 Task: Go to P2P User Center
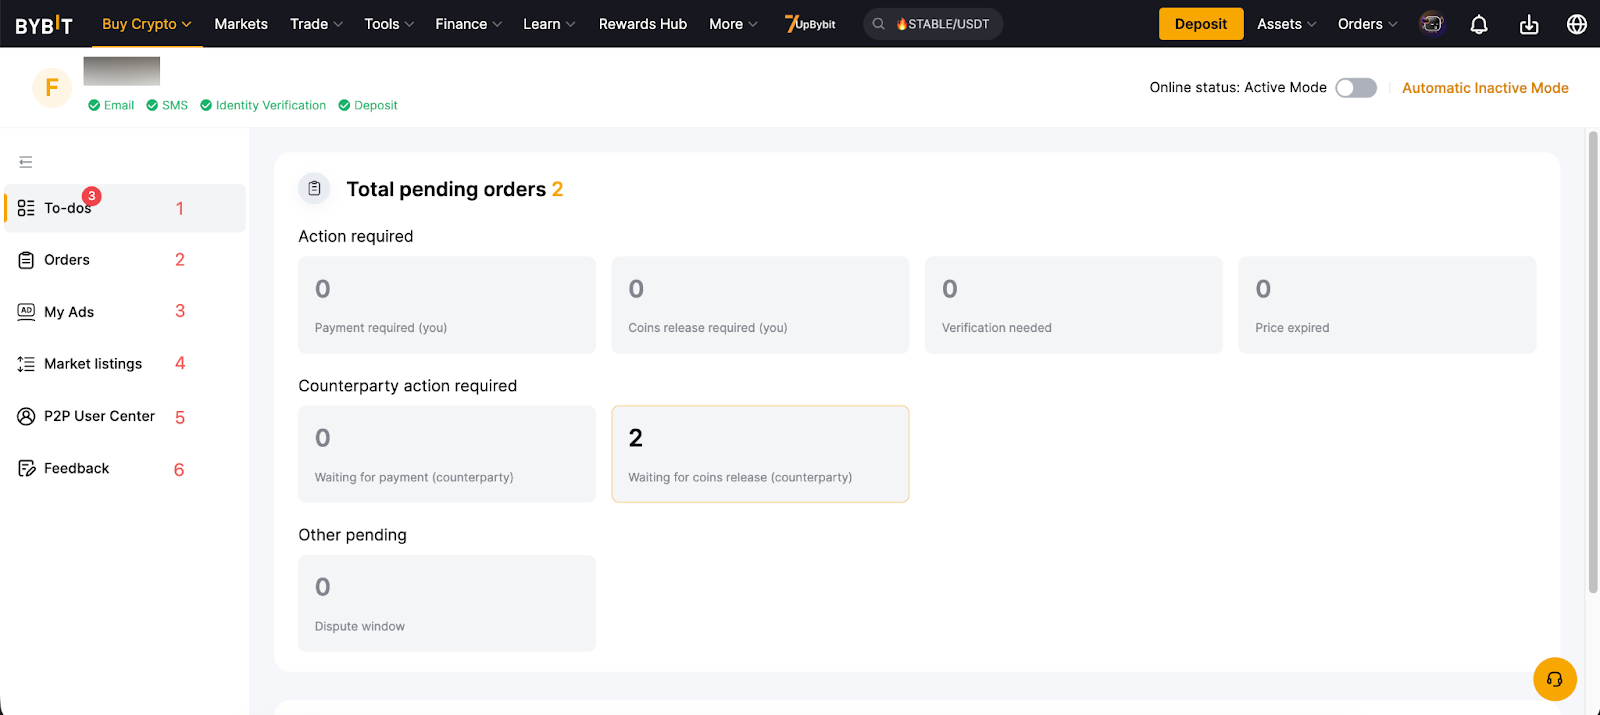click(x=99, y=416)
